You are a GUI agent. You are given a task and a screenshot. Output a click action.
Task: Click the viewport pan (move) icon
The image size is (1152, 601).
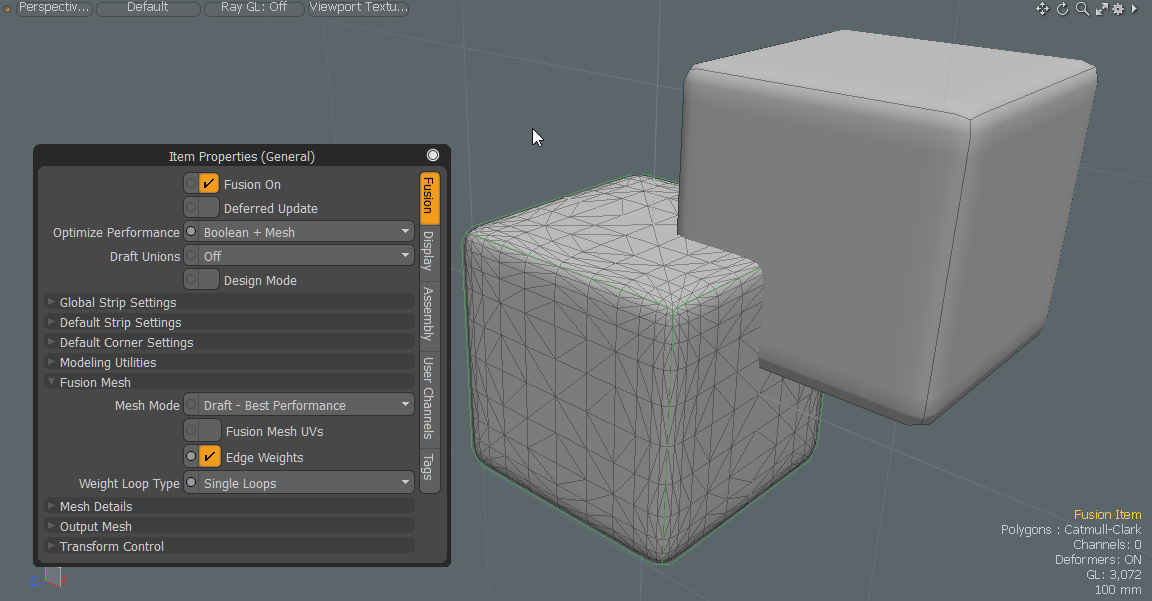coord(1042,8)
